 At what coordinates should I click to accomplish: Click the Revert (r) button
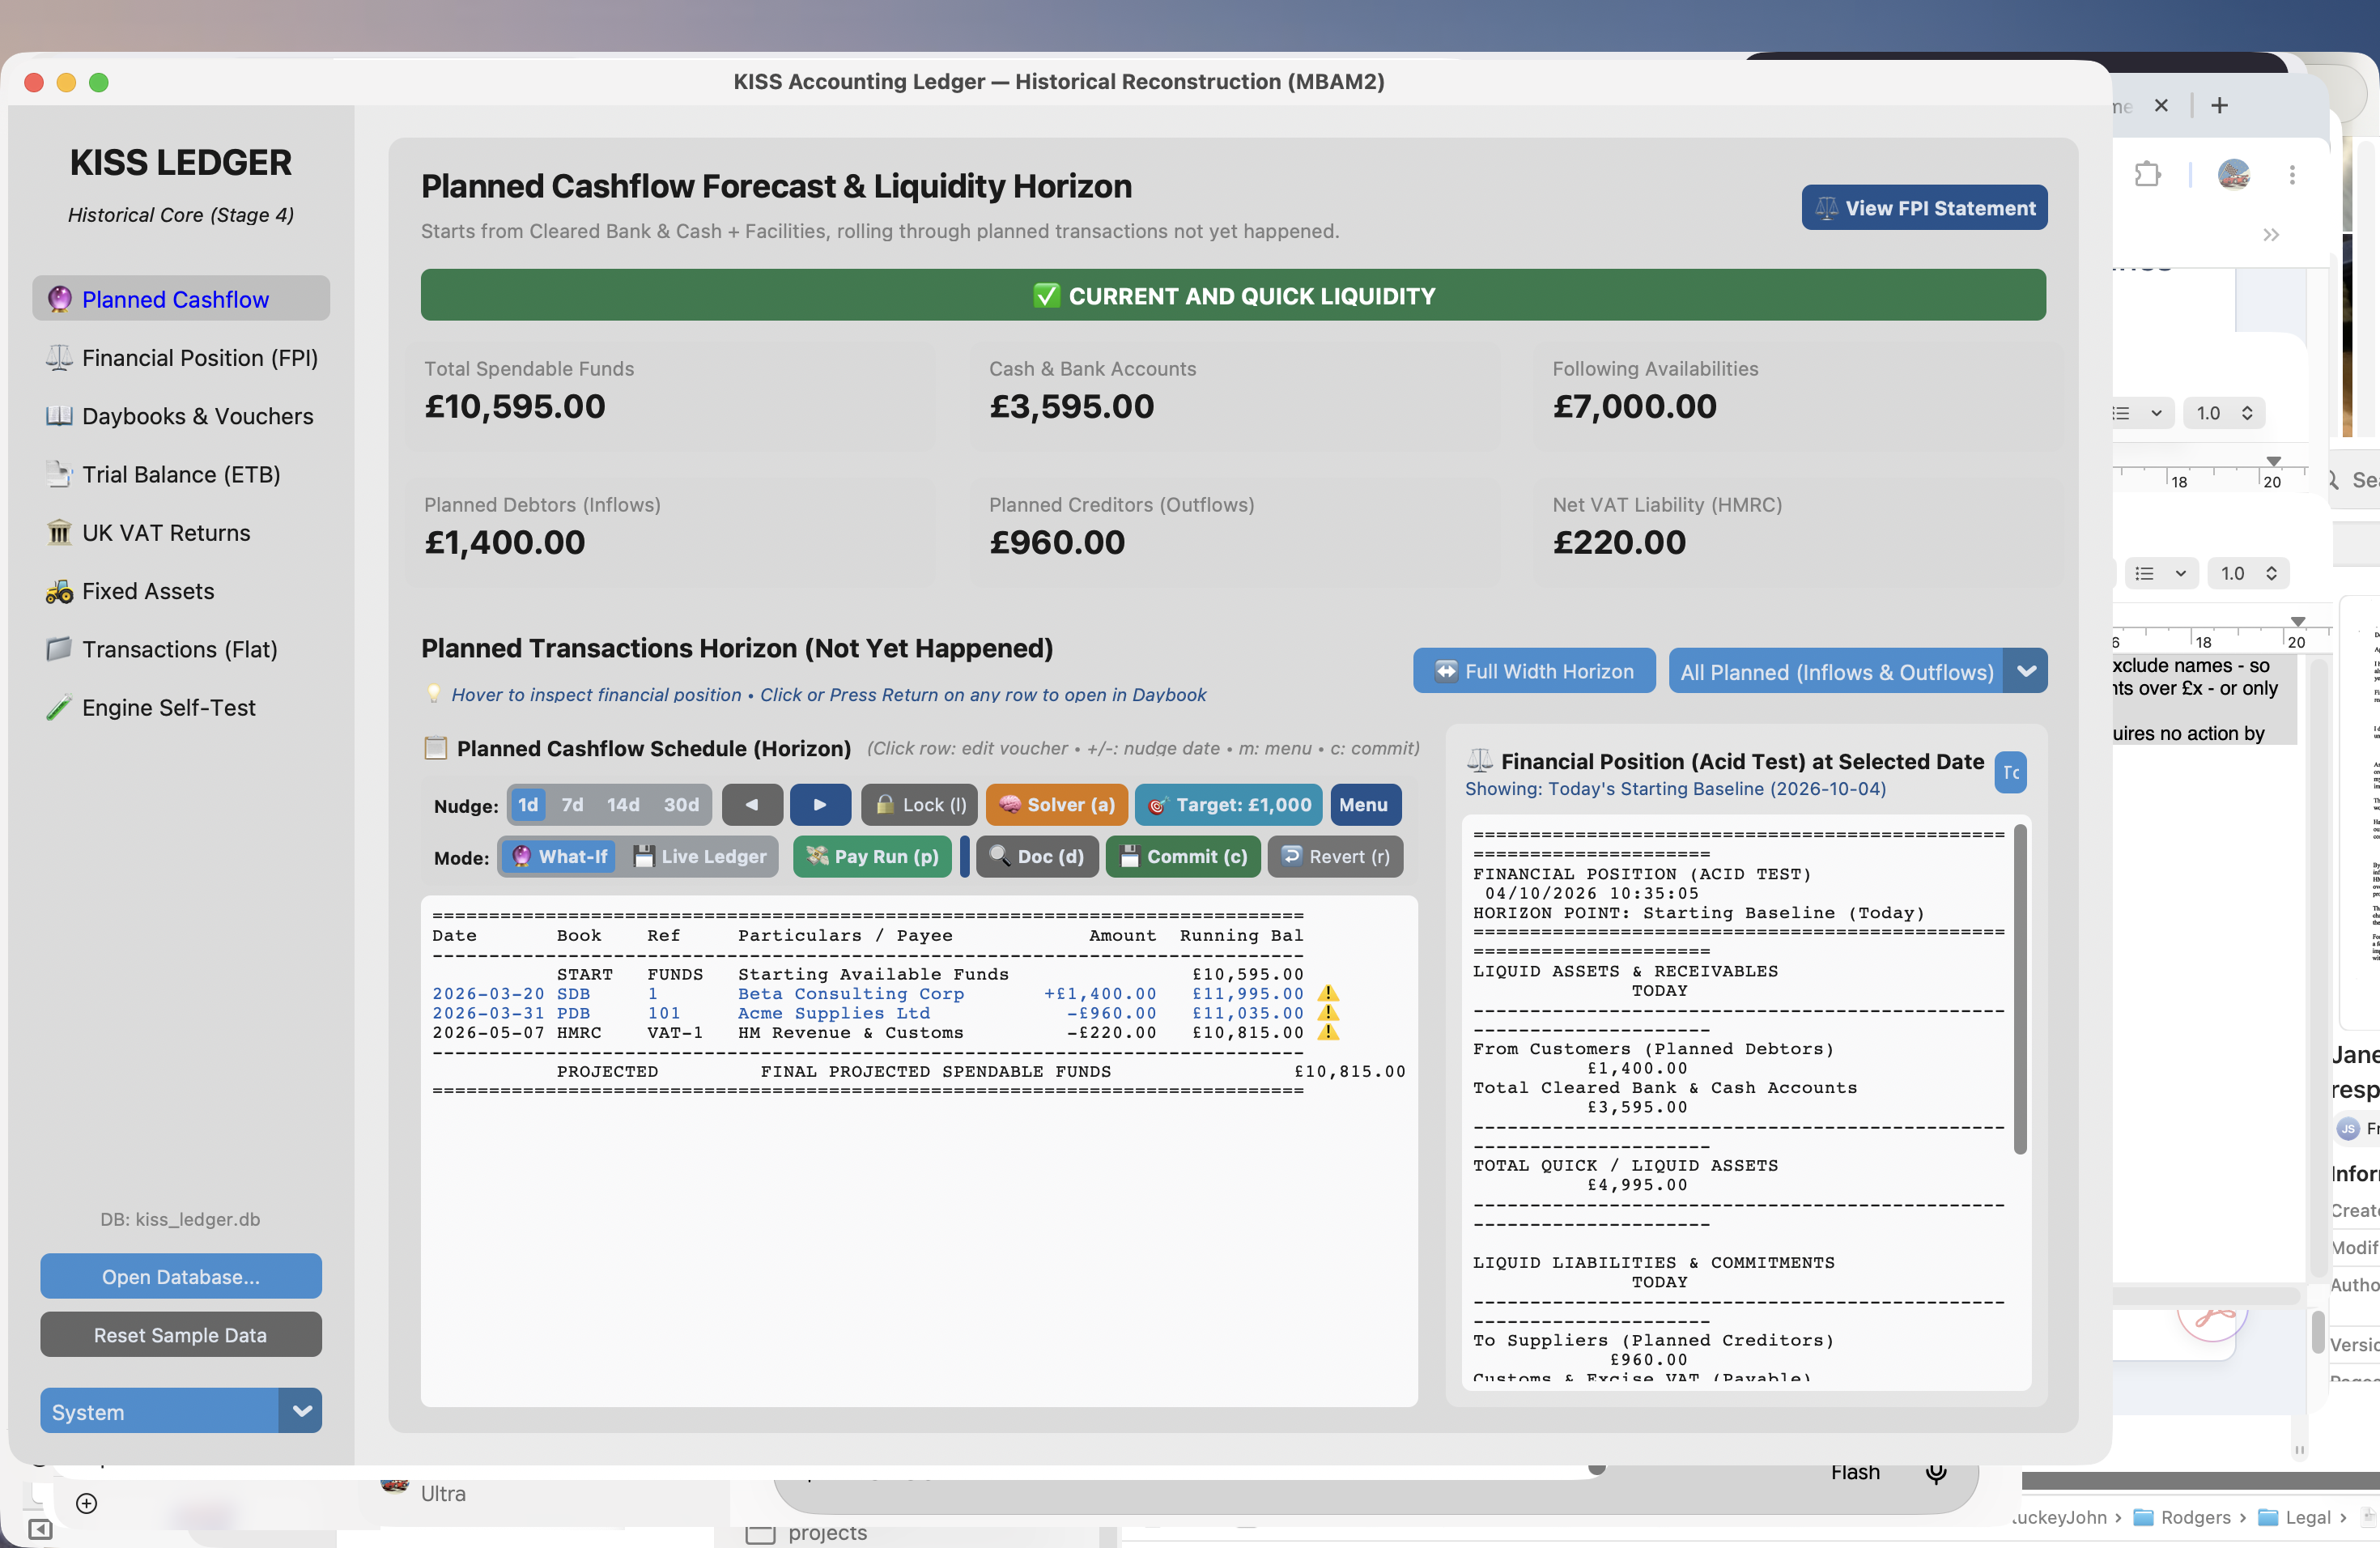click(1335, 857)
